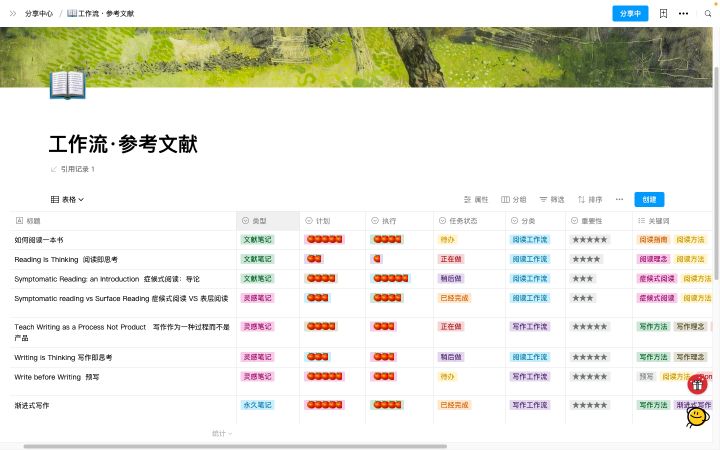The image size is (720, 450).
Task: Open the row Reading is Thinking 阅读即思考
Action: [x=66, y=259]
